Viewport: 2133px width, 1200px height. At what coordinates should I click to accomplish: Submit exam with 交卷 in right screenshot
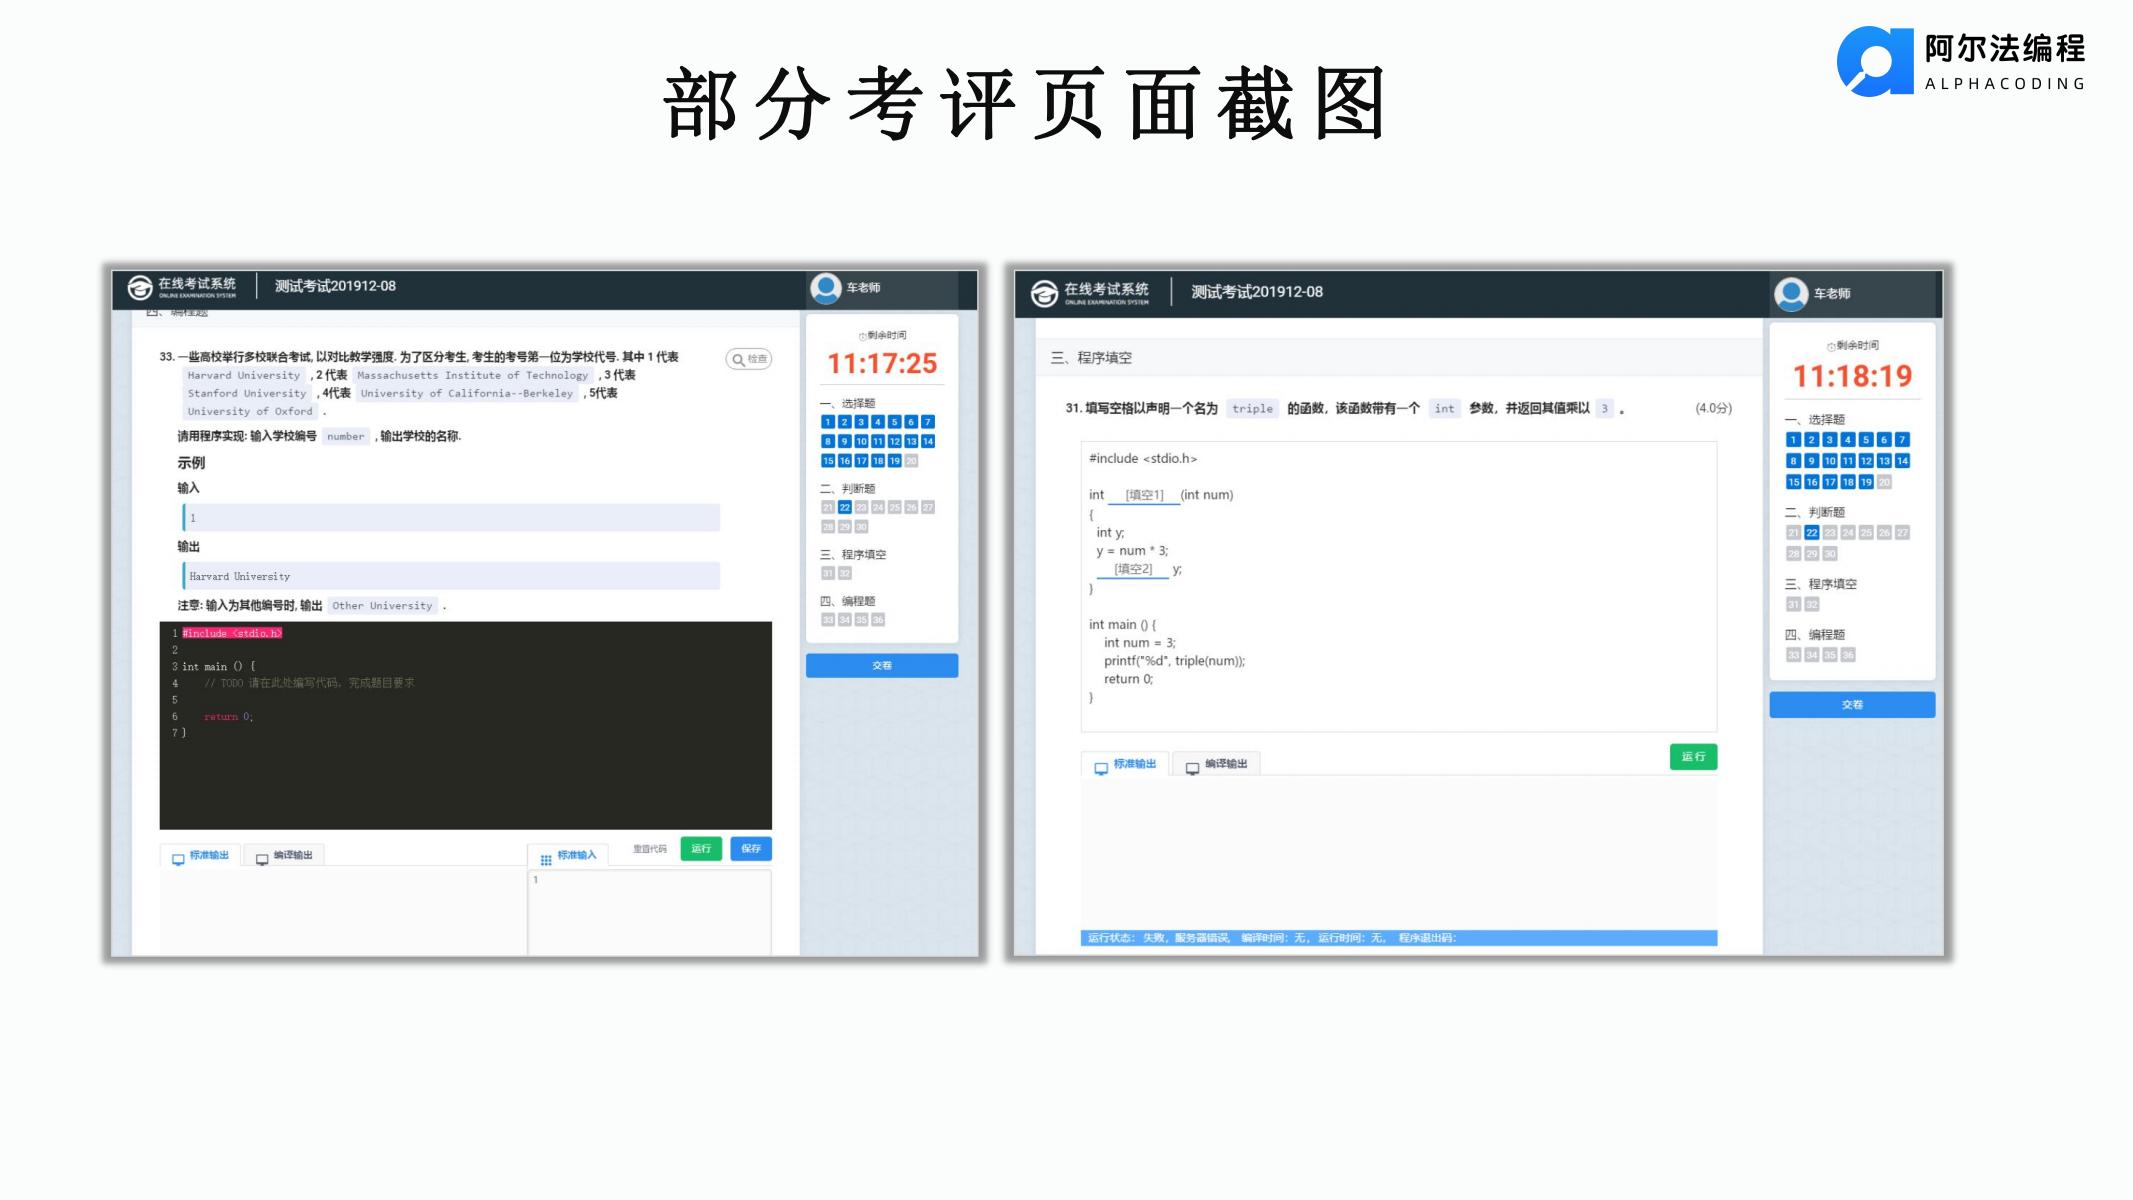click(x=1852, y=705)
